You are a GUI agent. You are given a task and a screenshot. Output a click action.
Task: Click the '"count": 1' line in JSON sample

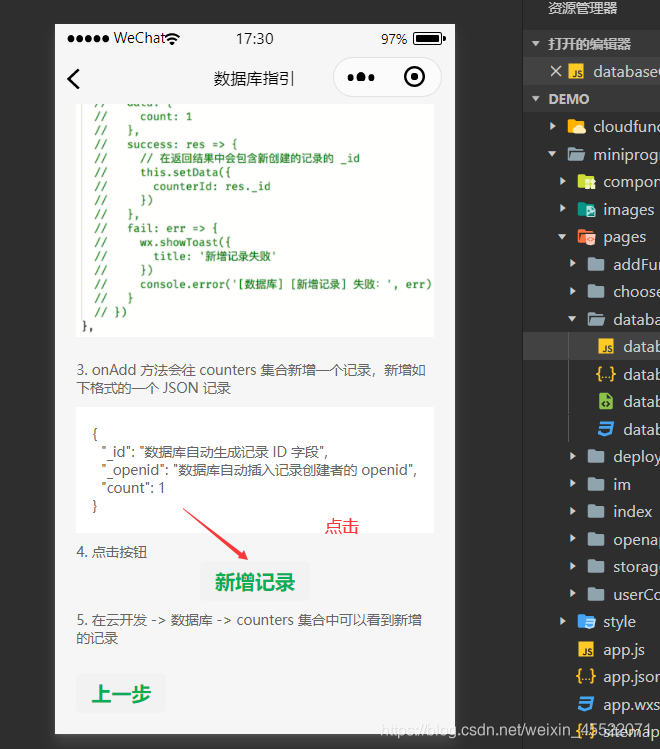point(133,488)
